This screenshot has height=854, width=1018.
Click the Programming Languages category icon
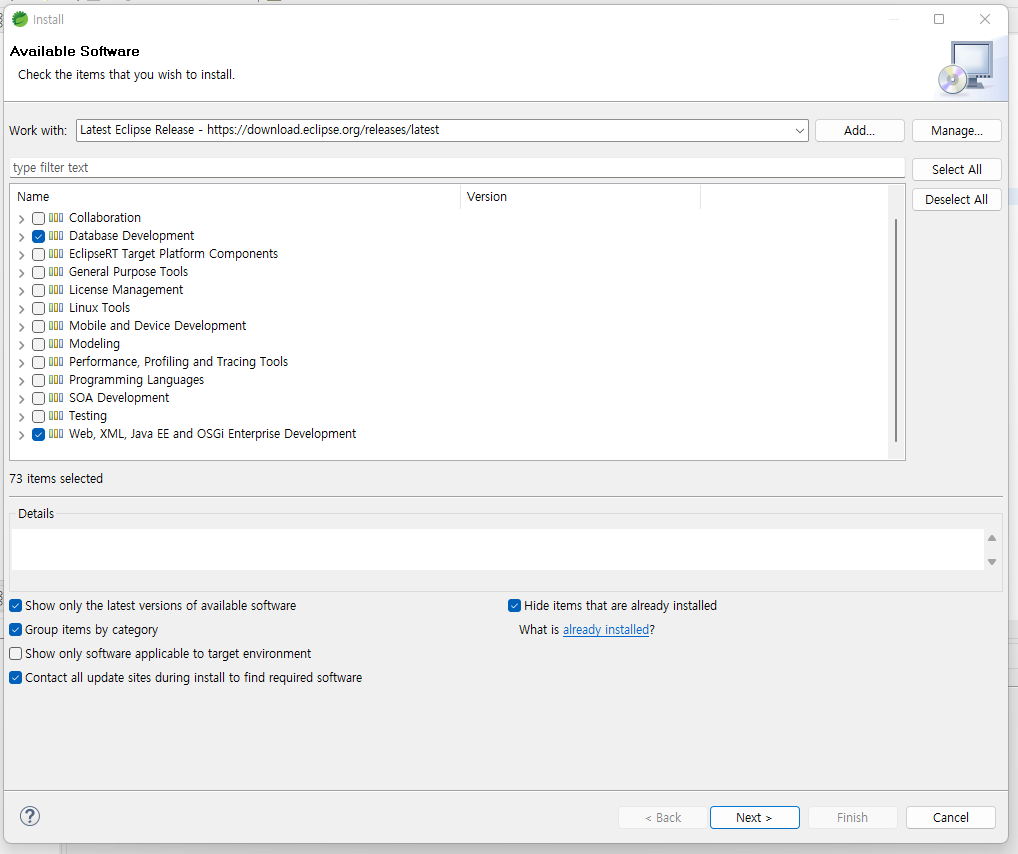tap(56, 380)
